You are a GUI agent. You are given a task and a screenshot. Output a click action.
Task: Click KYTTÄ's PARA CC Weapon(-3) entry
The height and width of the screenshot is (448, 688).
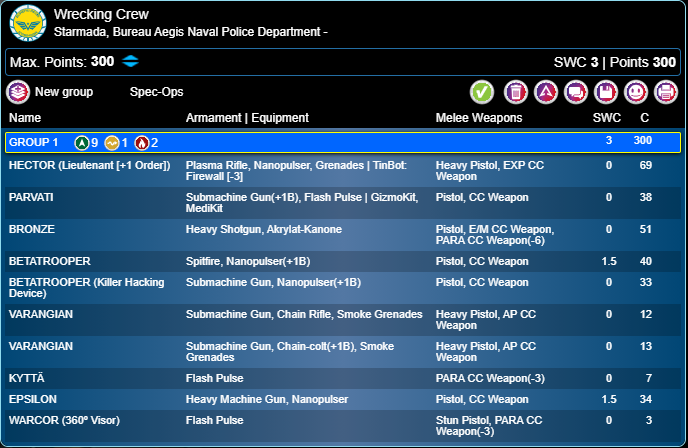pos(490,378)
